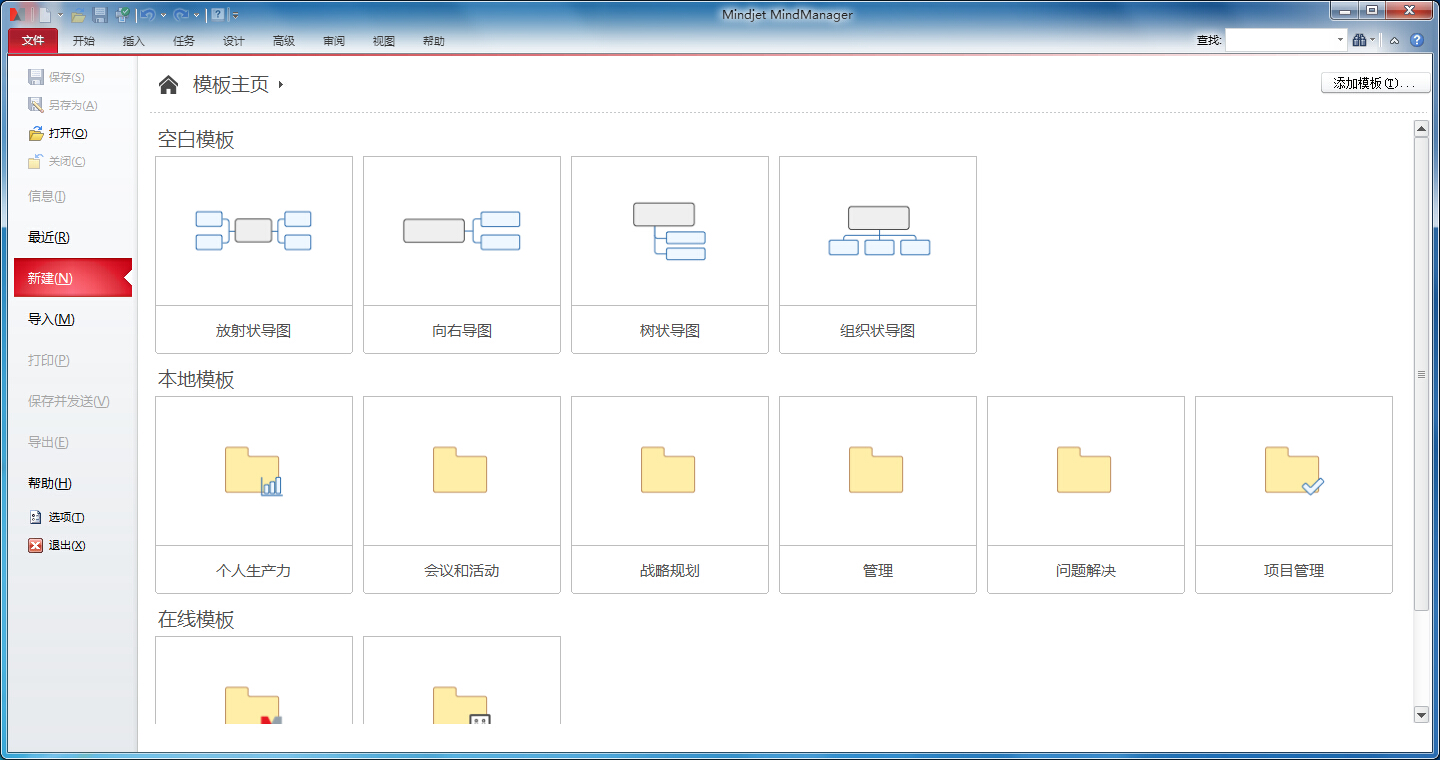The height and width of the screenshot is (760, 1440).
Task: Undo the last action with the Undo icon
Action: tap(146, 14)
